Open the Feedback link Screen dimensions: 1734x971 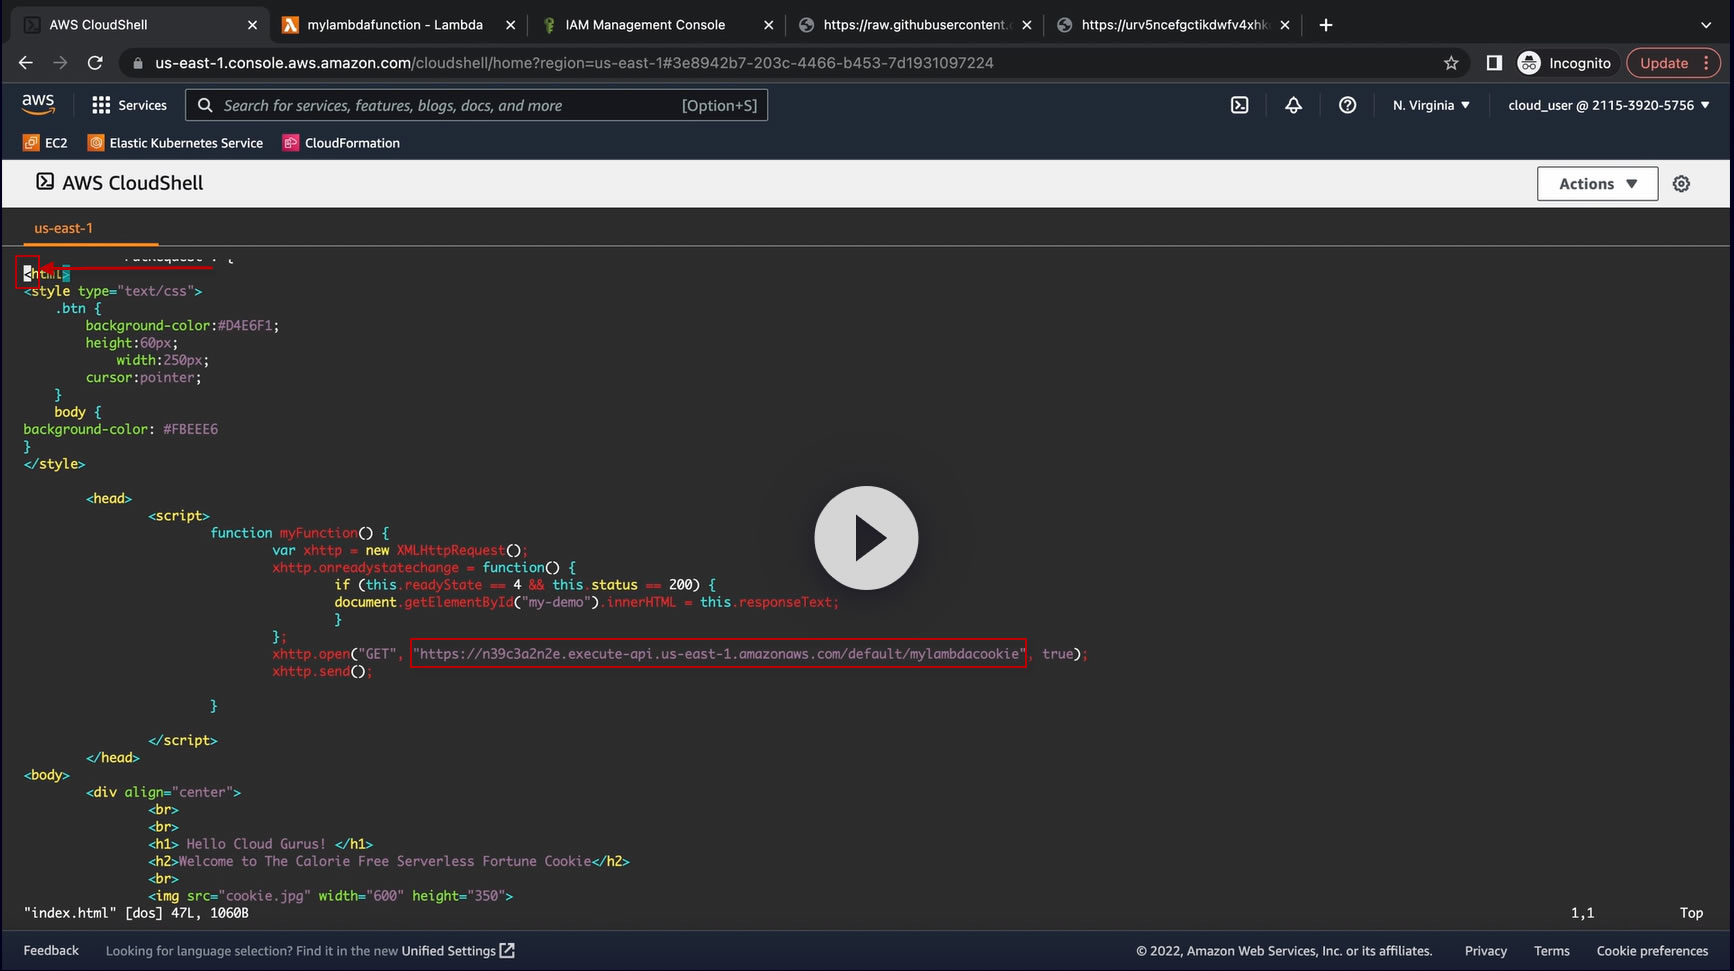[x=51, y=951]
